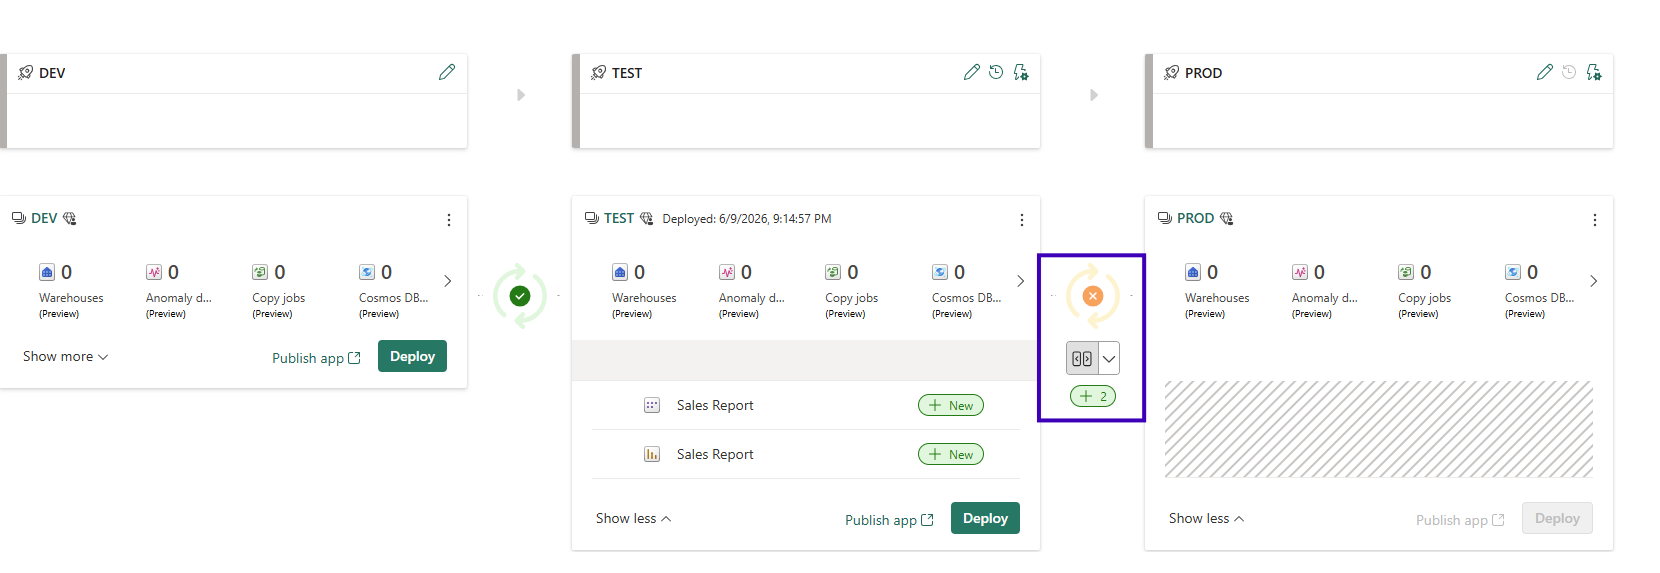Click the rocket icon beside PROD stage title

tap(1172, 73)
